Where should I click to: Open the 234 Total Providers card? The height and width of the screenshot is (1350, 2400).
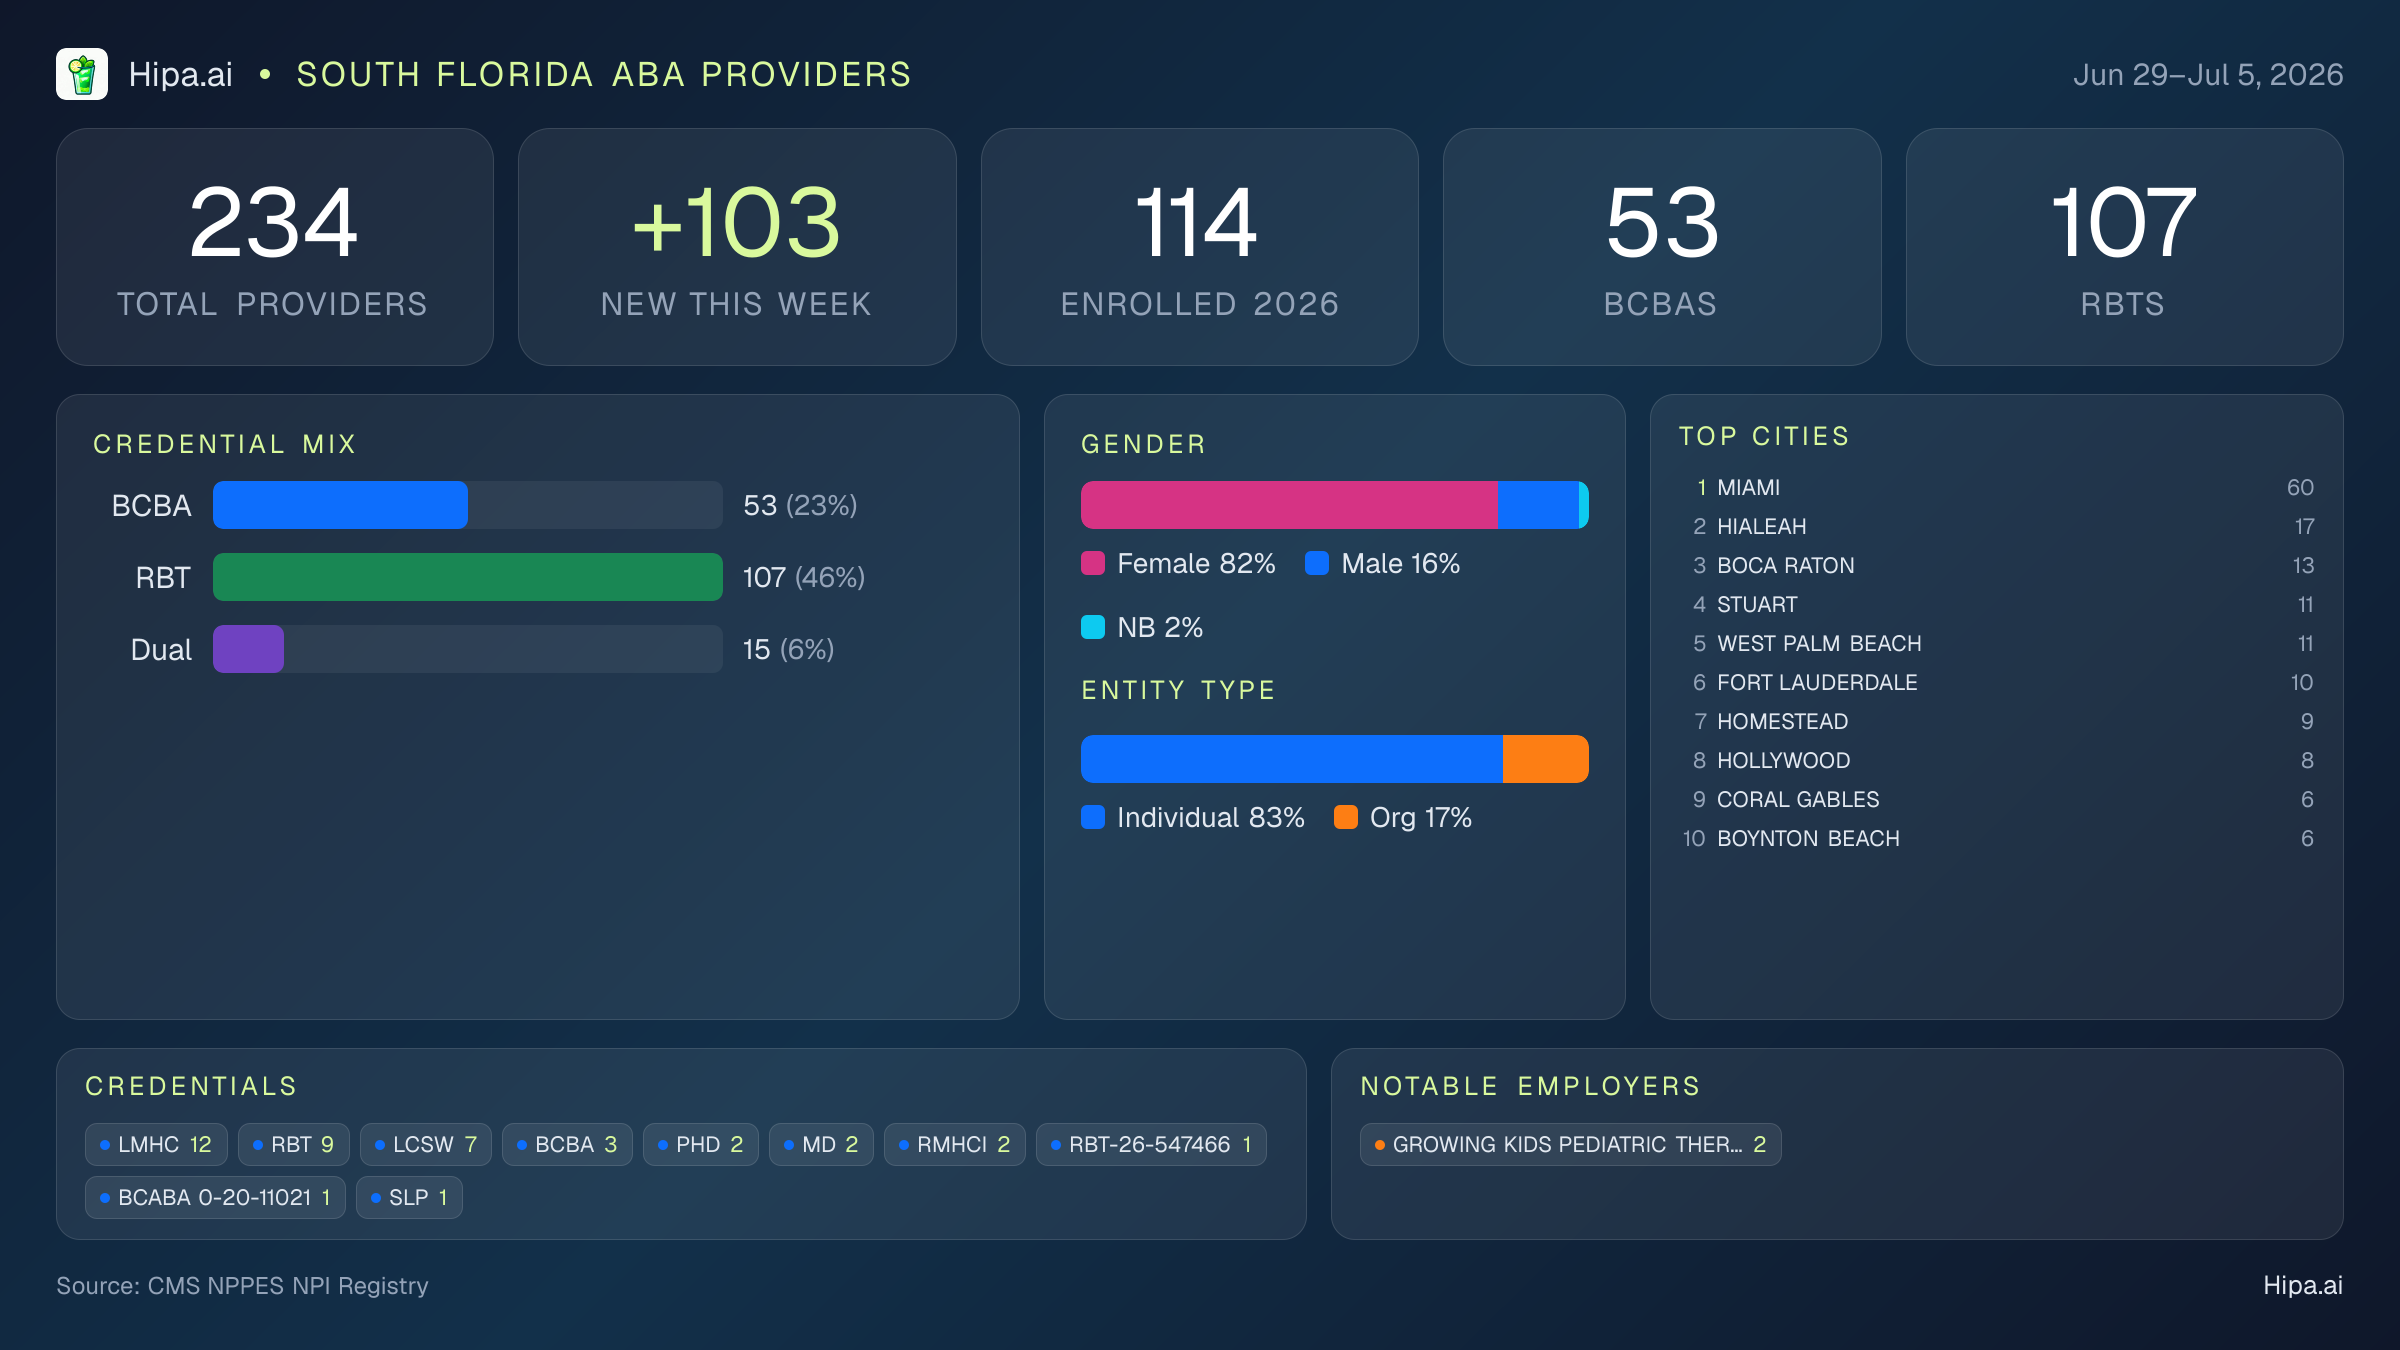(x=275, y=247)
